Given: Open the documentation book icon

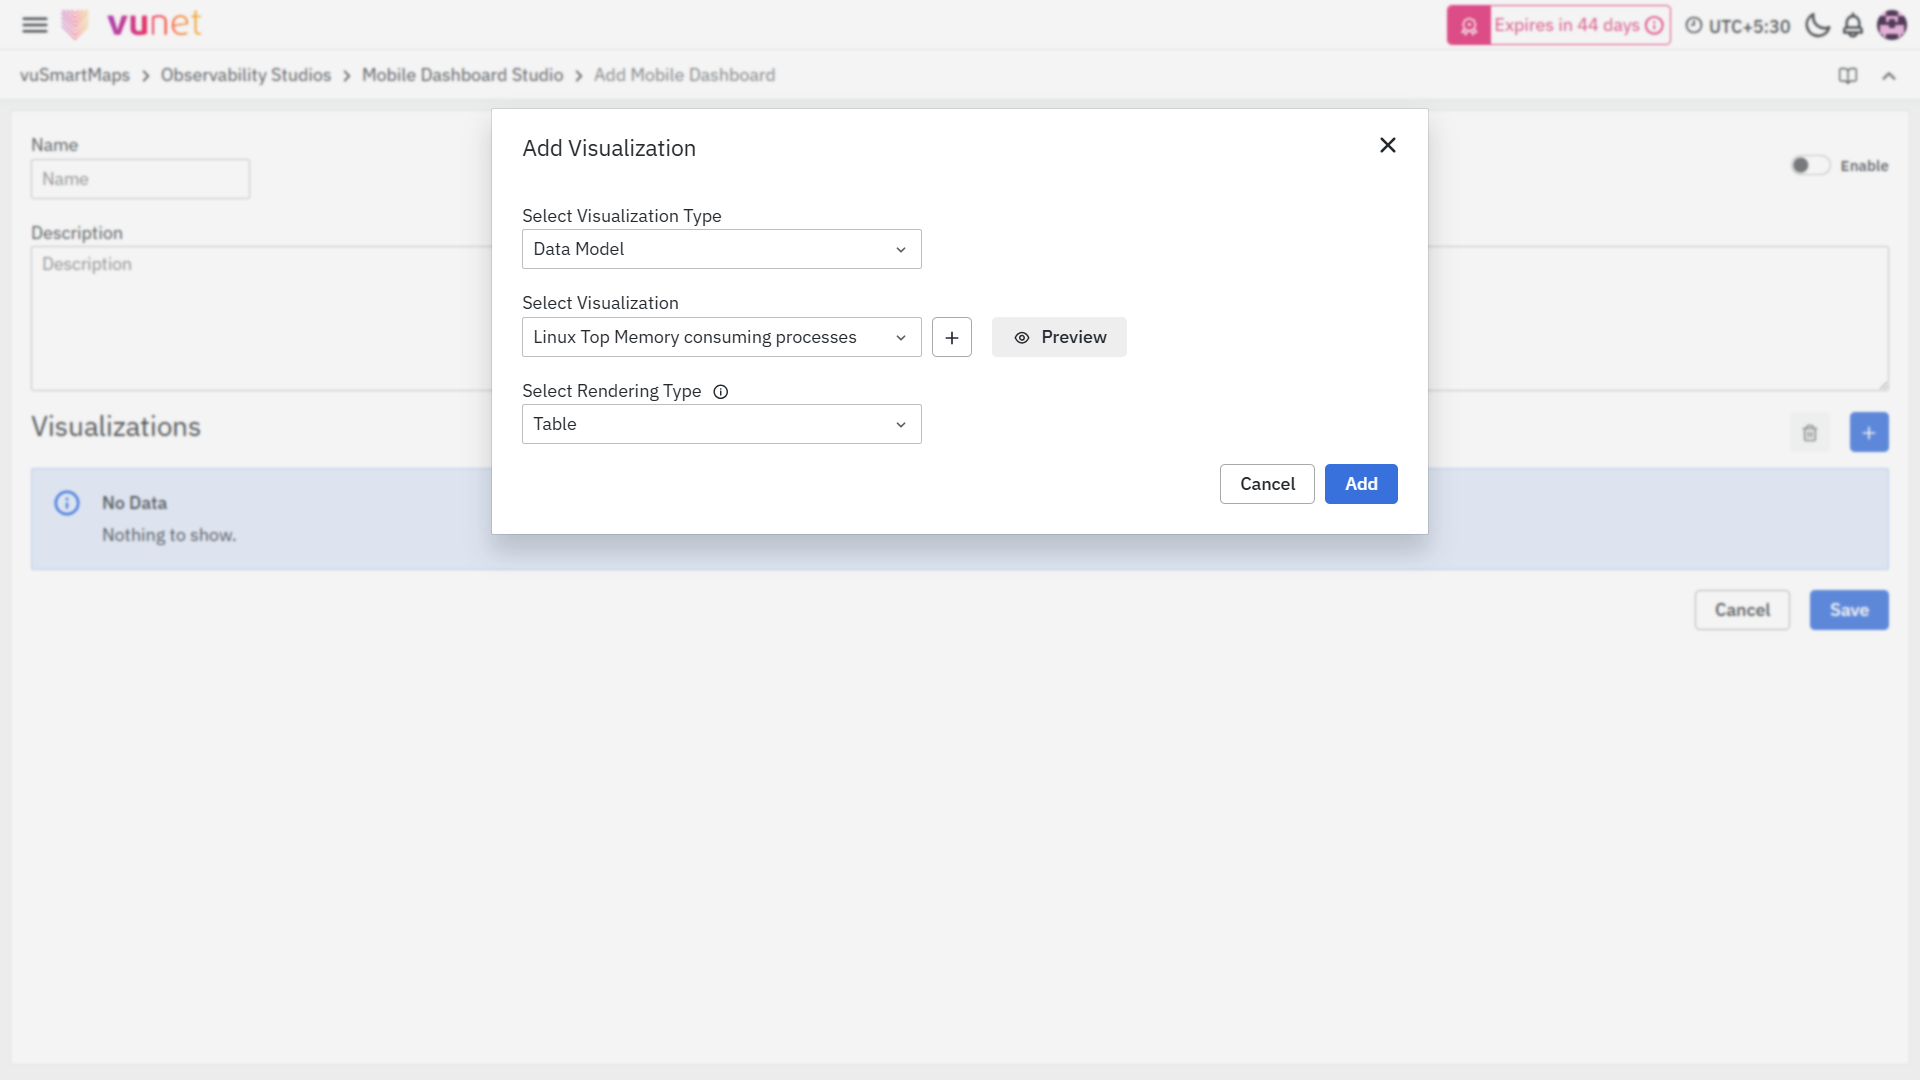Looking at the screenshot, I should tap(1848, 76).
